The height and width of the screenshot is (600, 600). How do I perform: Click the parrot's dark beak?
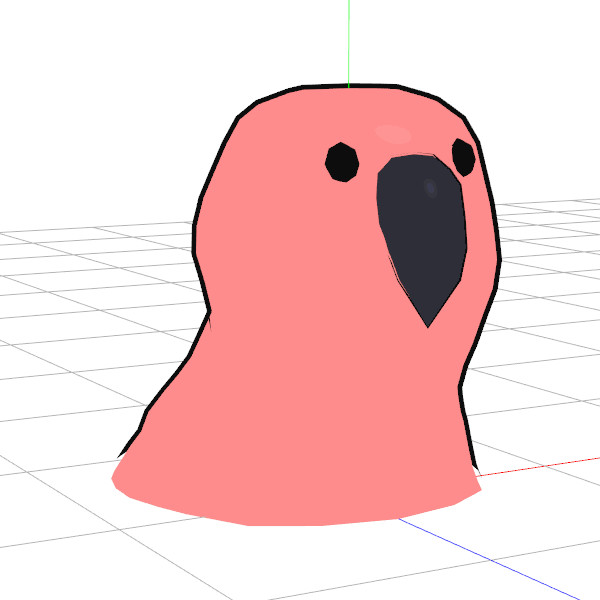422,240
